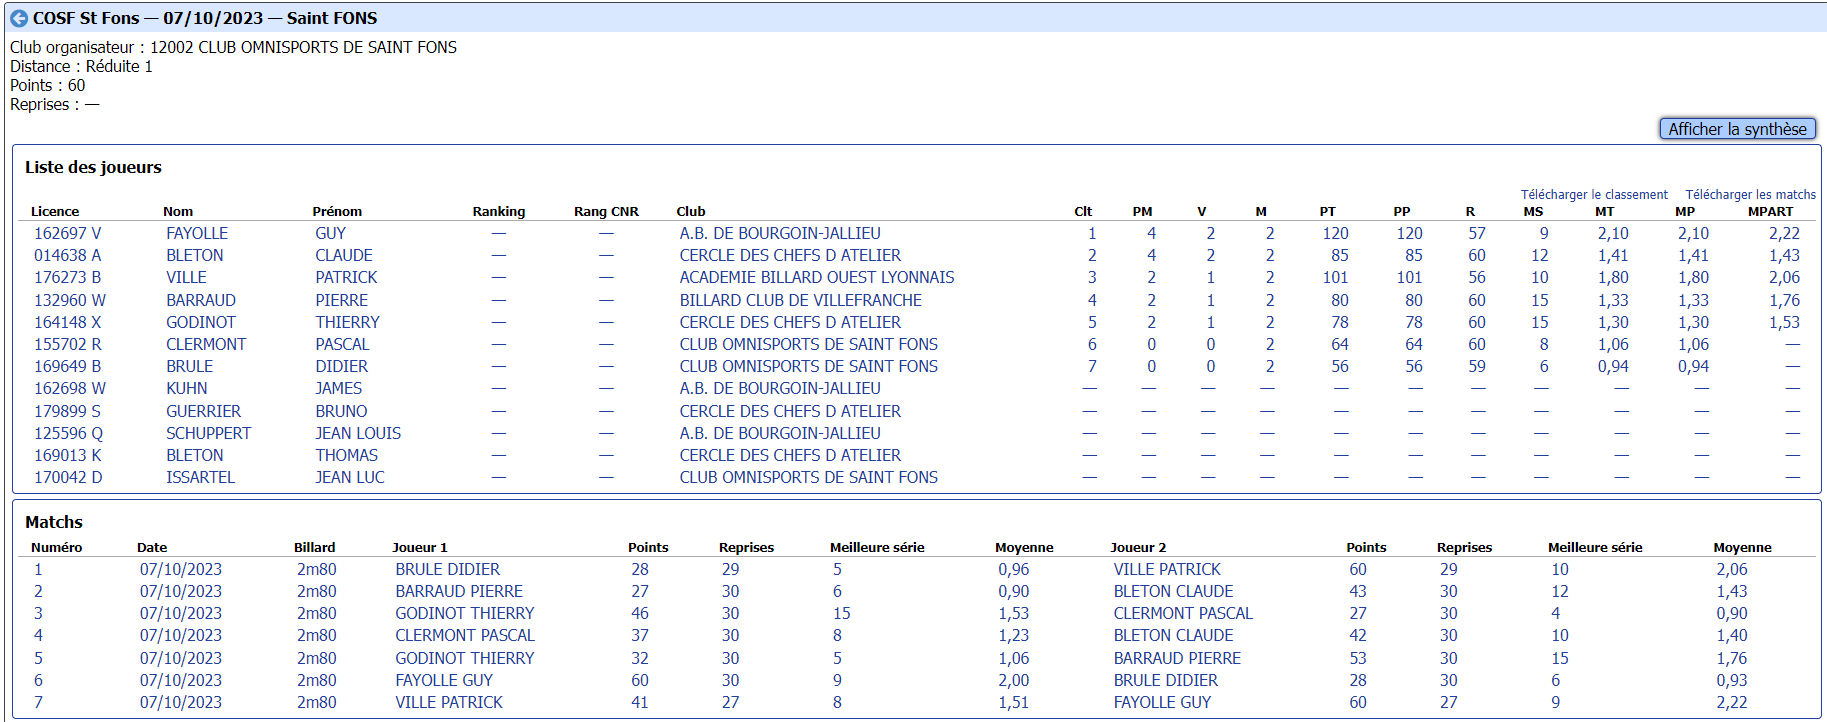
Task: Select licence 179899 S
Action: [67, 411]
